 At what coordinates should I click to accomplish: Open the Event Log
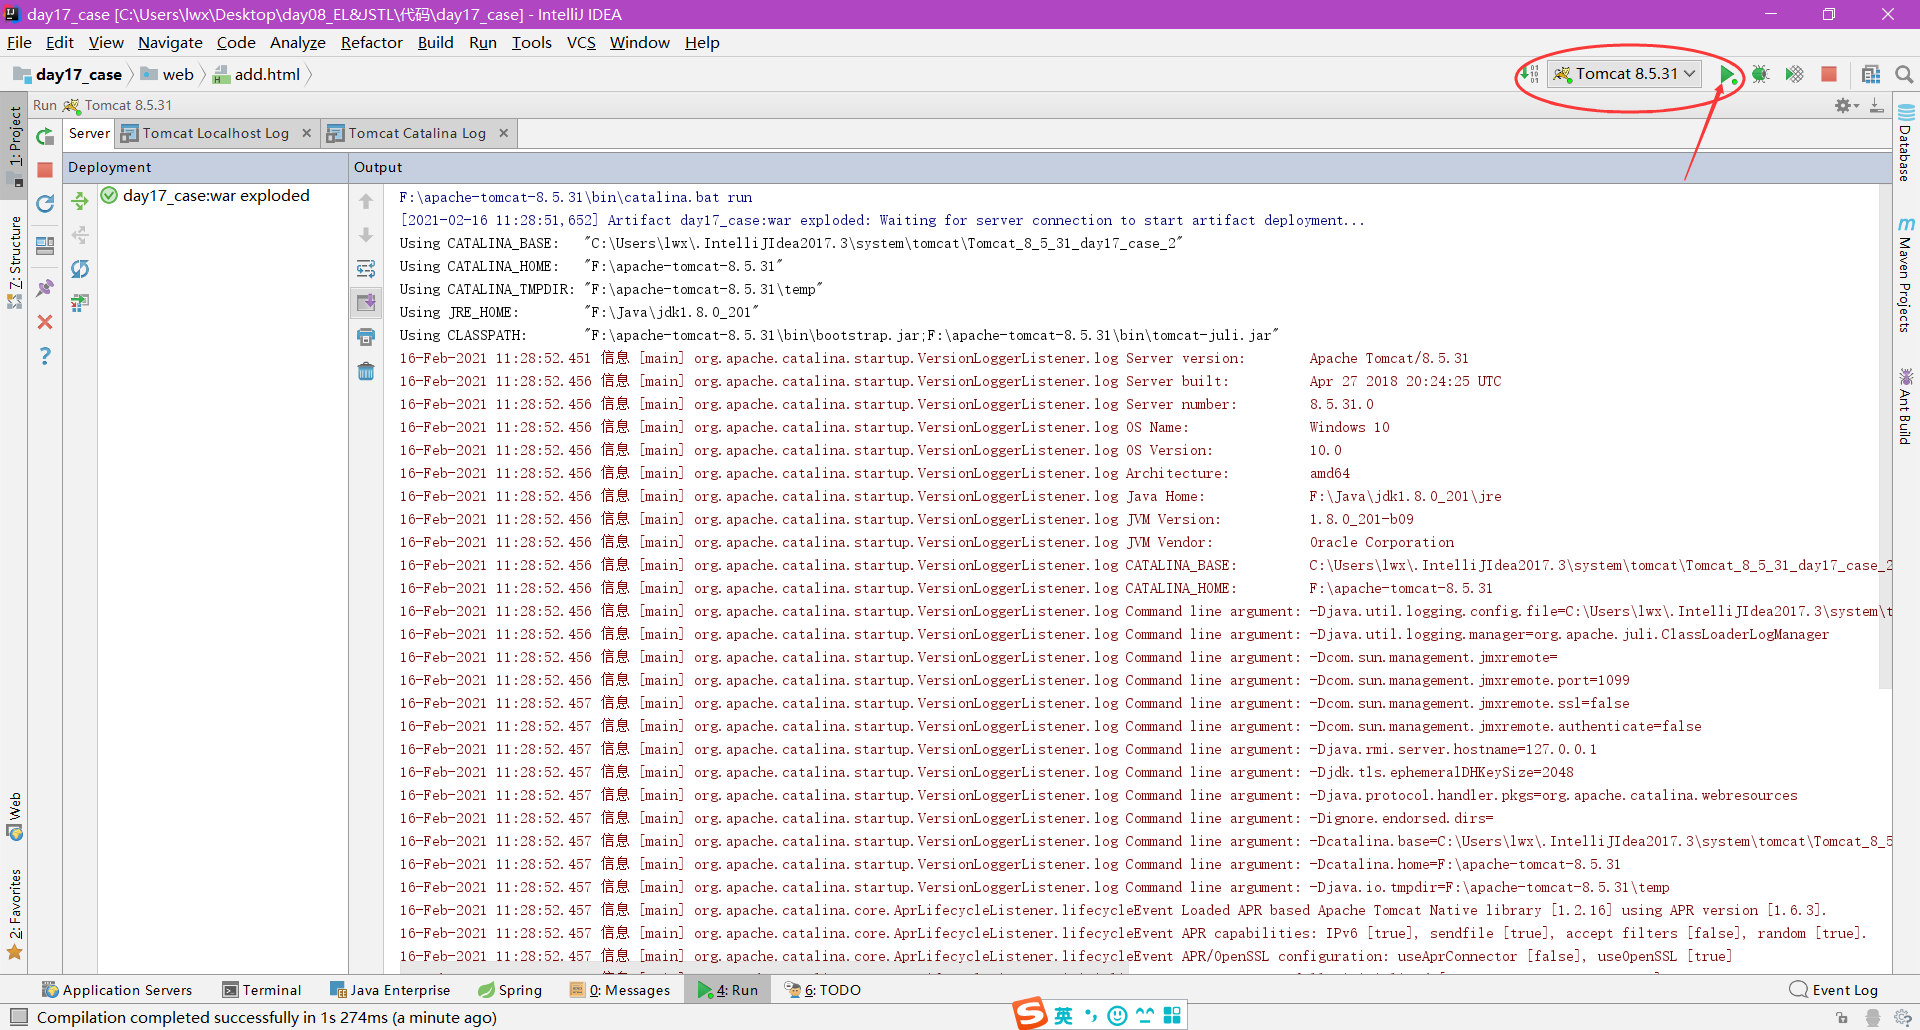click(x=1834, y=990)
